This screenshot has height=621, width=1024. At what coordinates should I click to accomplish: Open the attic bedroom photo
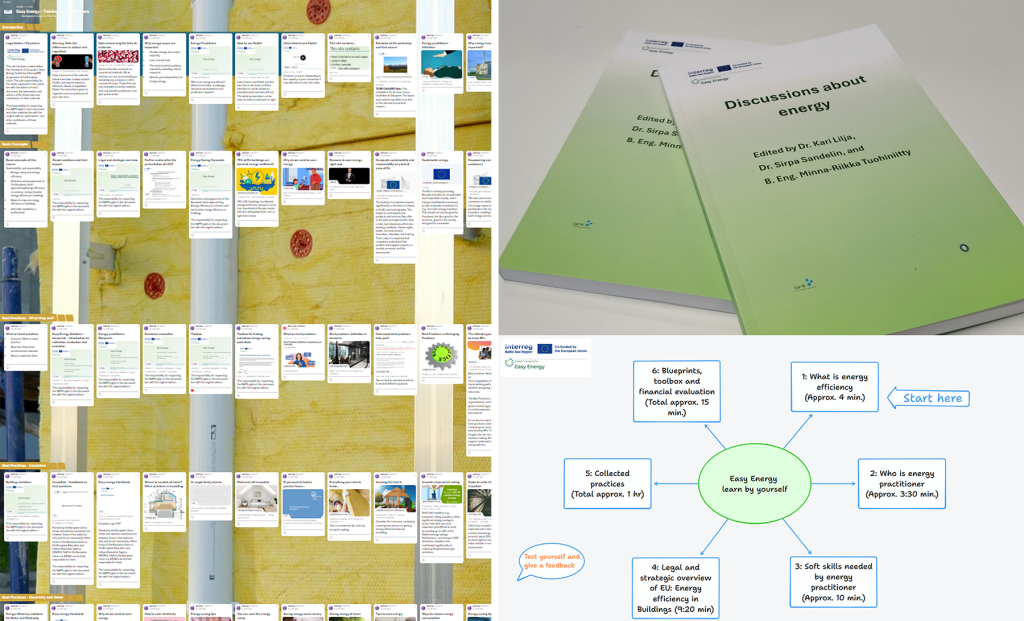[257, 500]
